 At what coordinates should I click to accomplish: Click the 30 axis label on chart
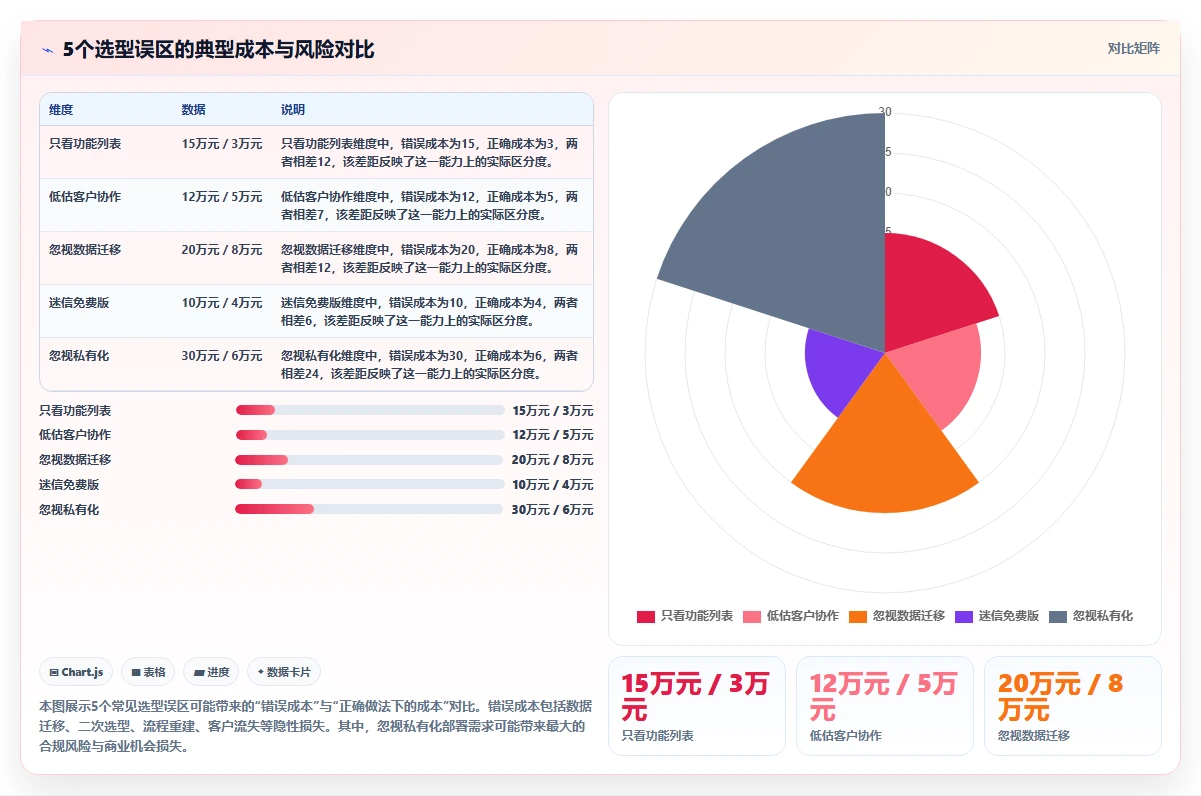click(x=885, y=112)
